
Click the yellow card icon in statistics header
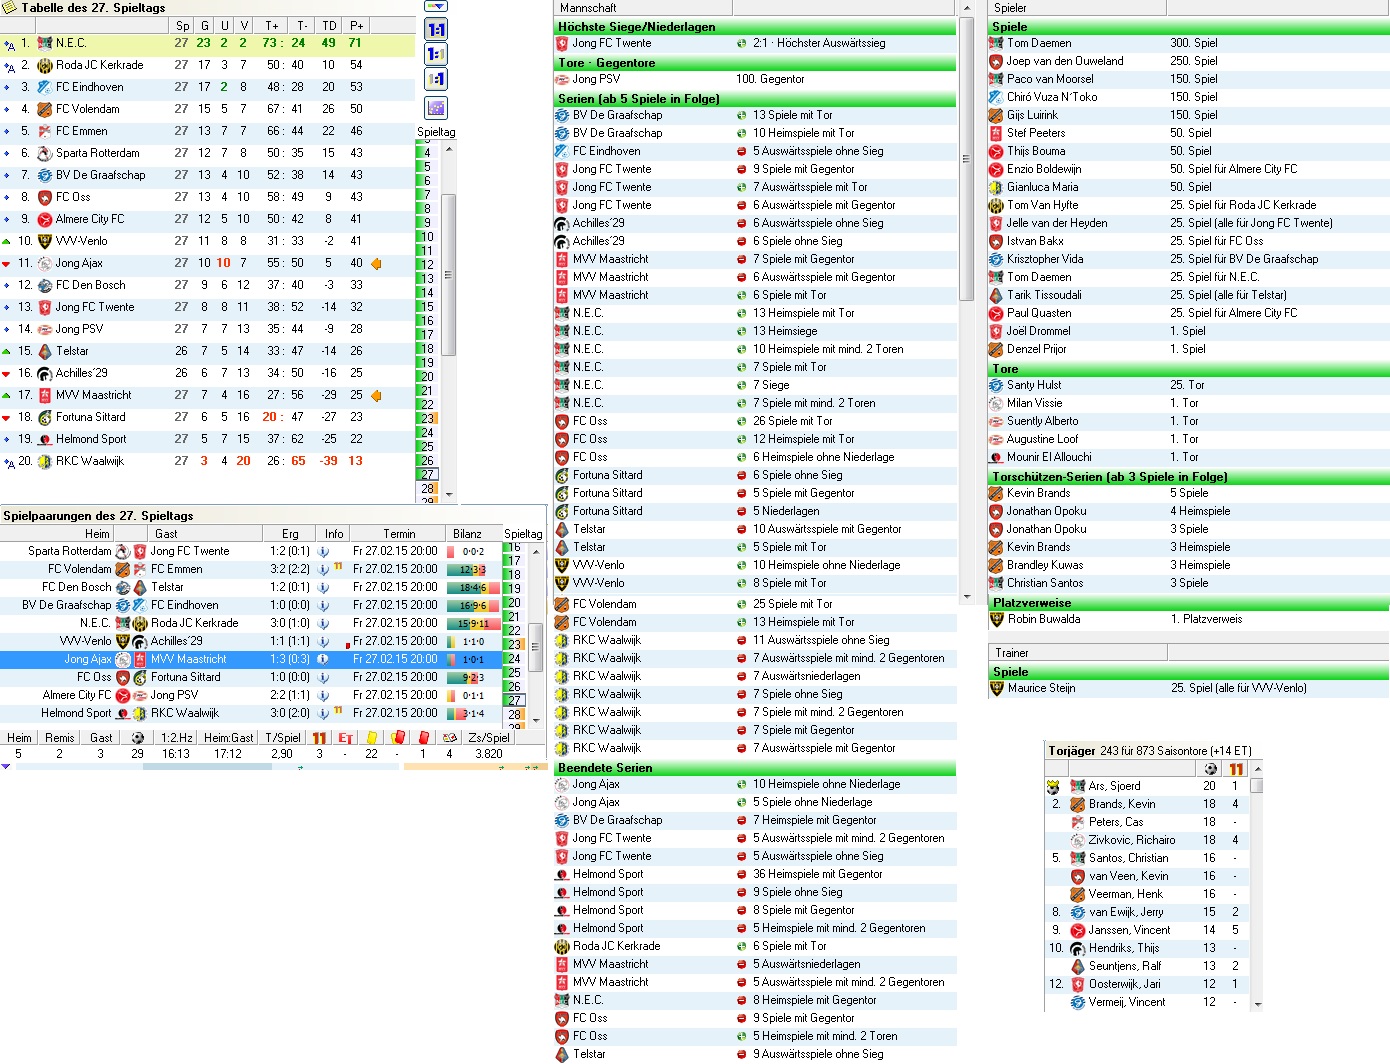[372, 738]
